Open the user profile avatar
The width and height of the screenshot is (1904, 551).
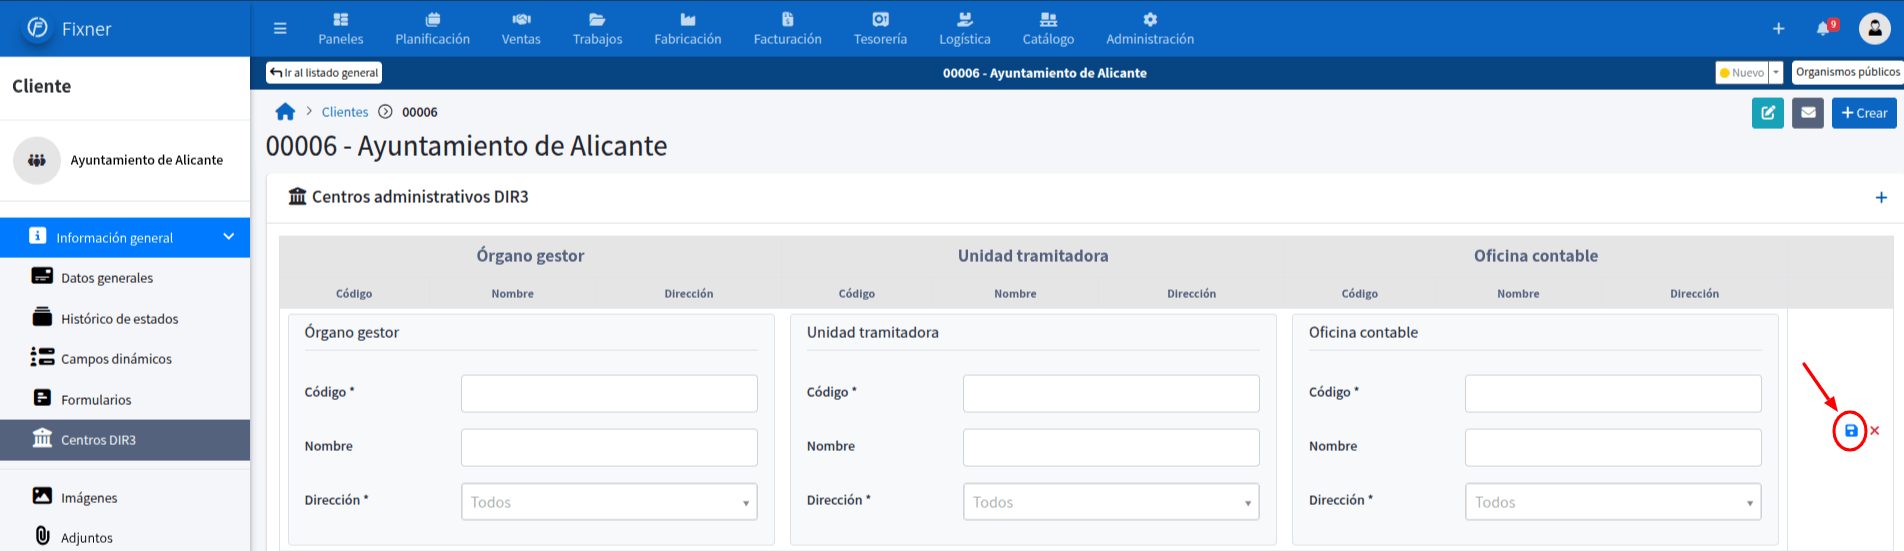[x=1874, y=28]
